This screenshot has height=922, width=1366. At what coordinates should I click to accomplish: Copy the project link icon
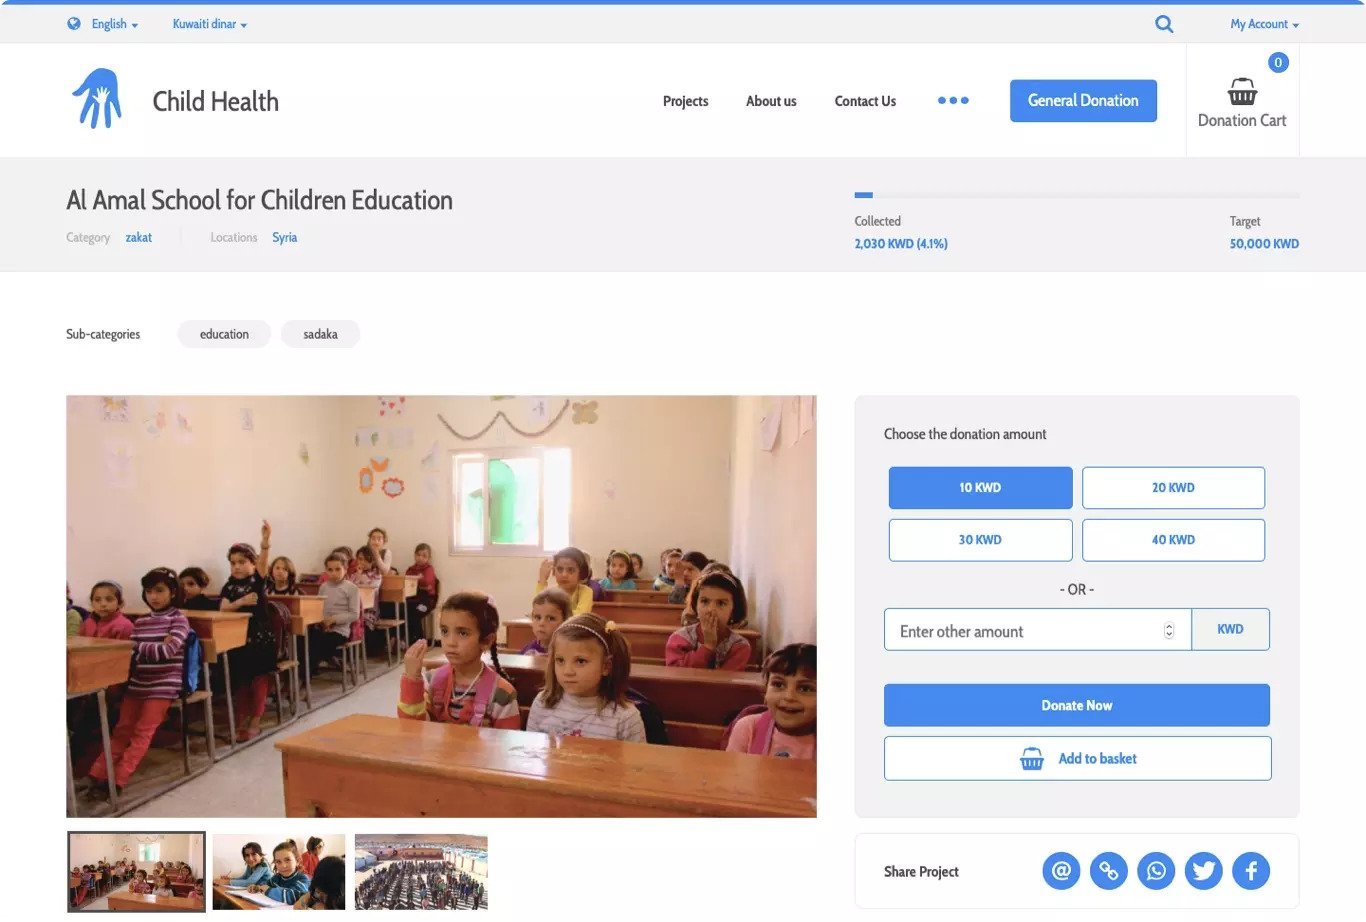click(x=1109, y=871)
